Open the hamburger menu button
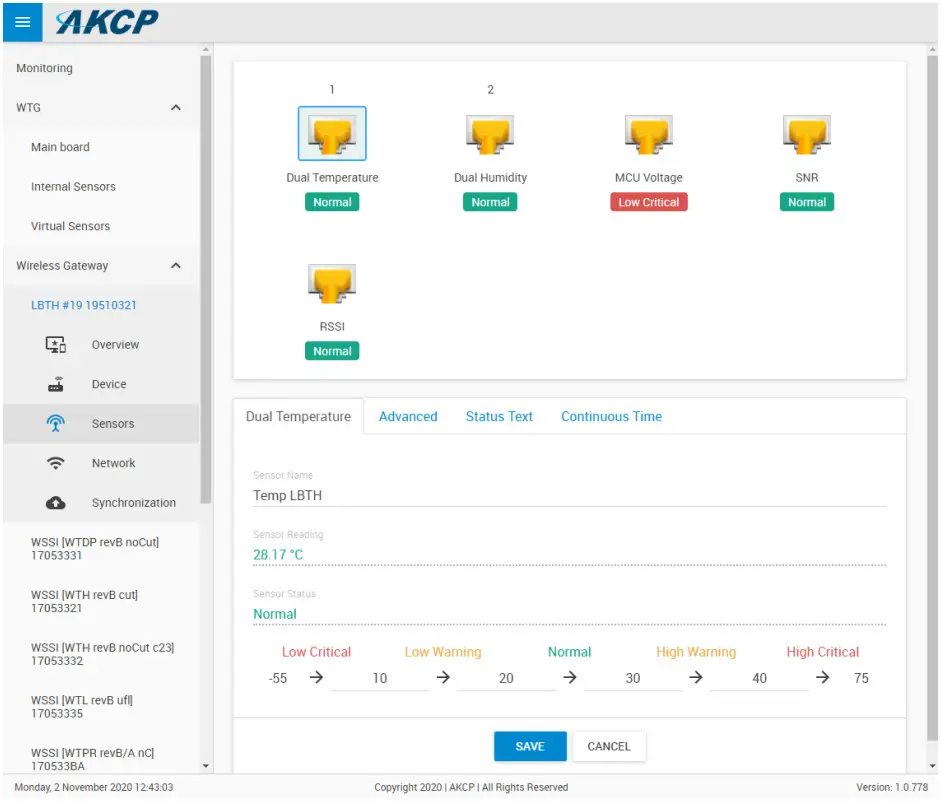The height and width of the screenshot is (806, 942). pos(22,22)
